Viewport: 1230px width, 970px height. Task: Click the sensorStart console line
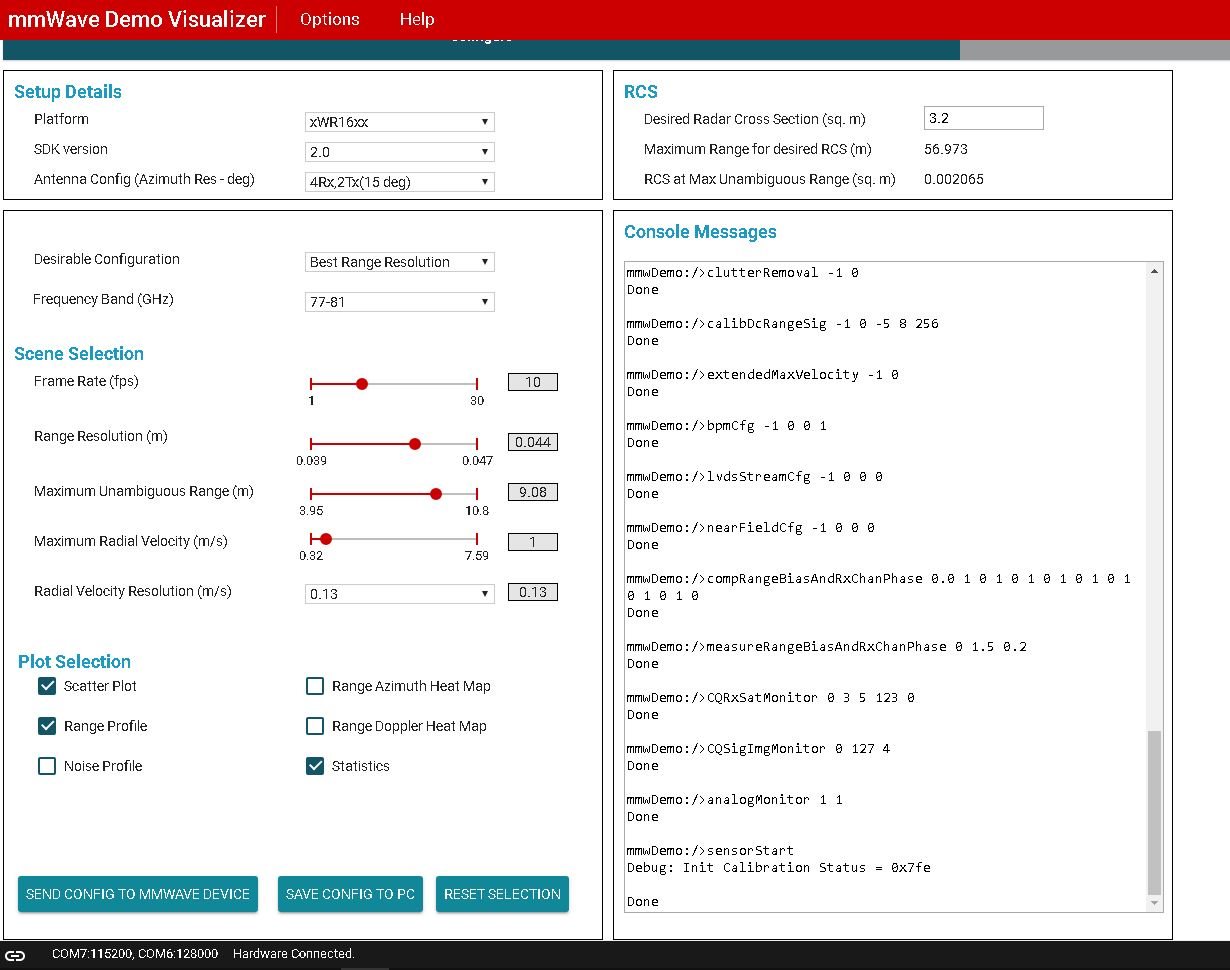tap(710, 850)
